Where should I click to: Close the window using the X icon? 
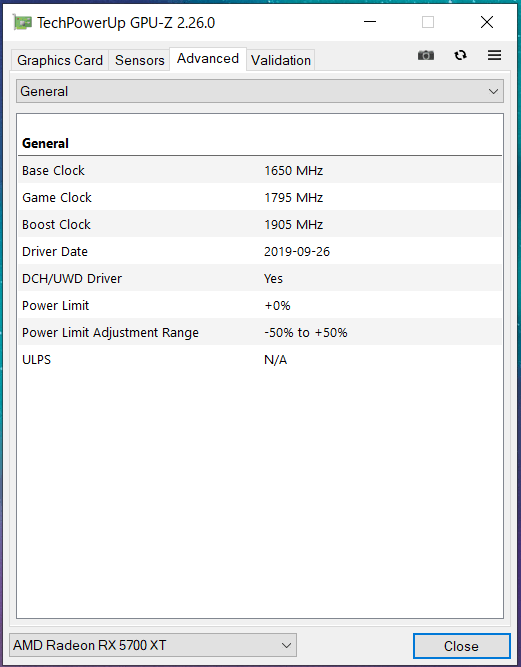coord(487,22)
